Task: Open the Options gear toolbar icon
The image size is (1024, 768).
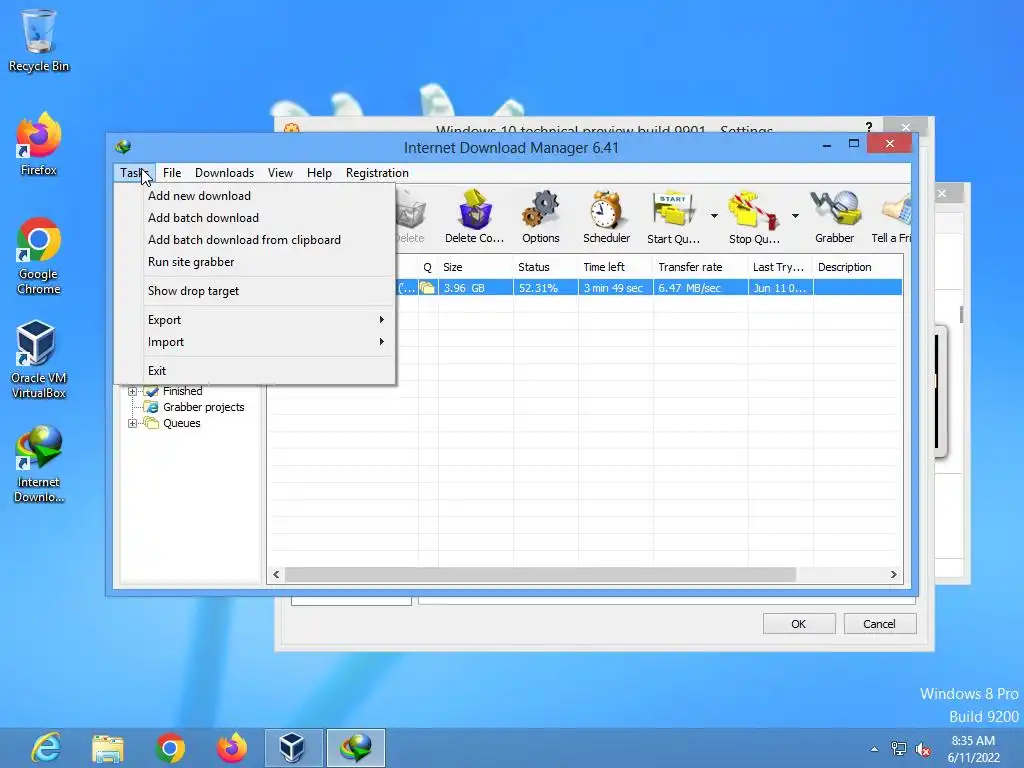Action: 541,217
